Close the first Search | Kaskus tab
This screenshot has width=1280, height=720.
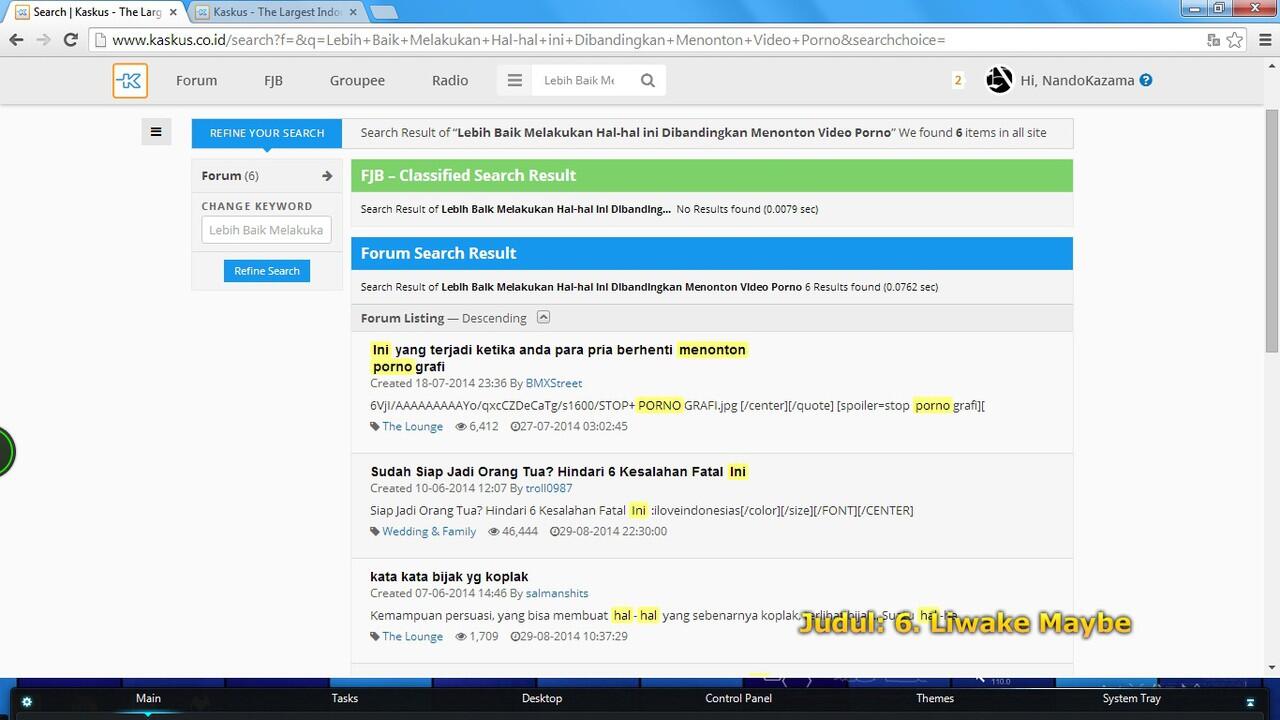(173, 12)
